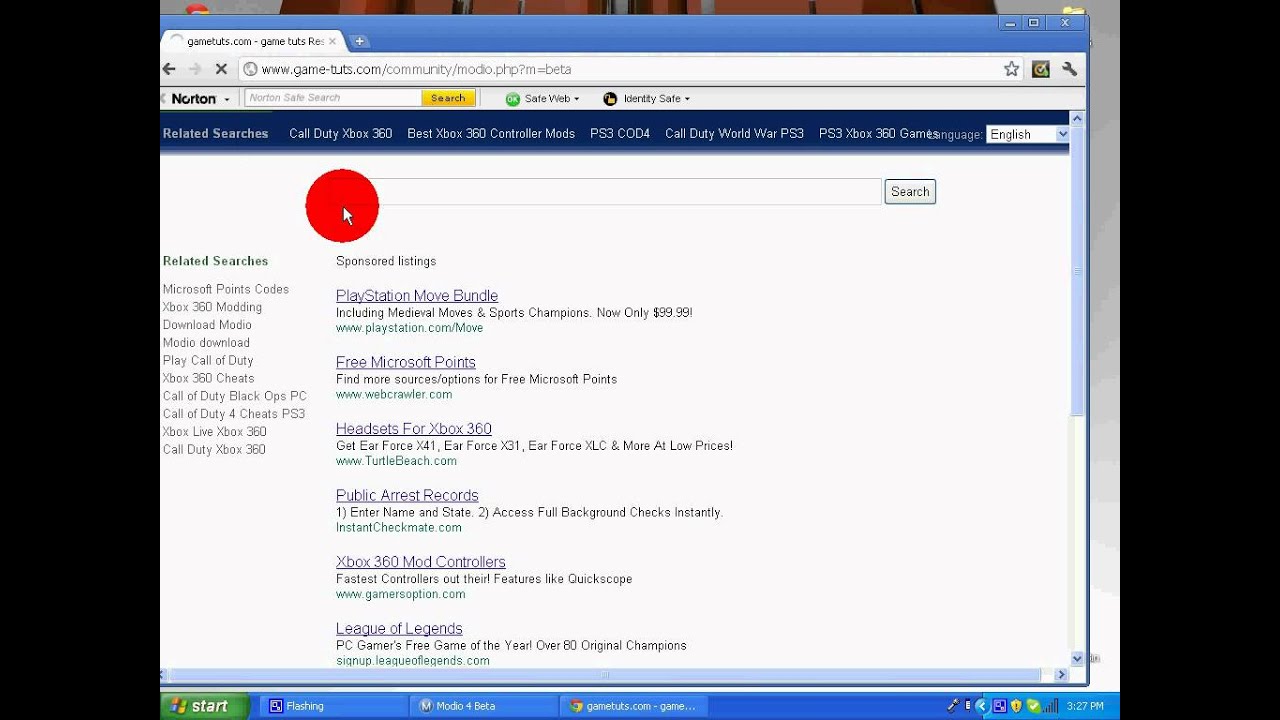Viewport: 1280px width, 720px height.
Task: Click www.gamersoption.com URL
Action: 400,594
